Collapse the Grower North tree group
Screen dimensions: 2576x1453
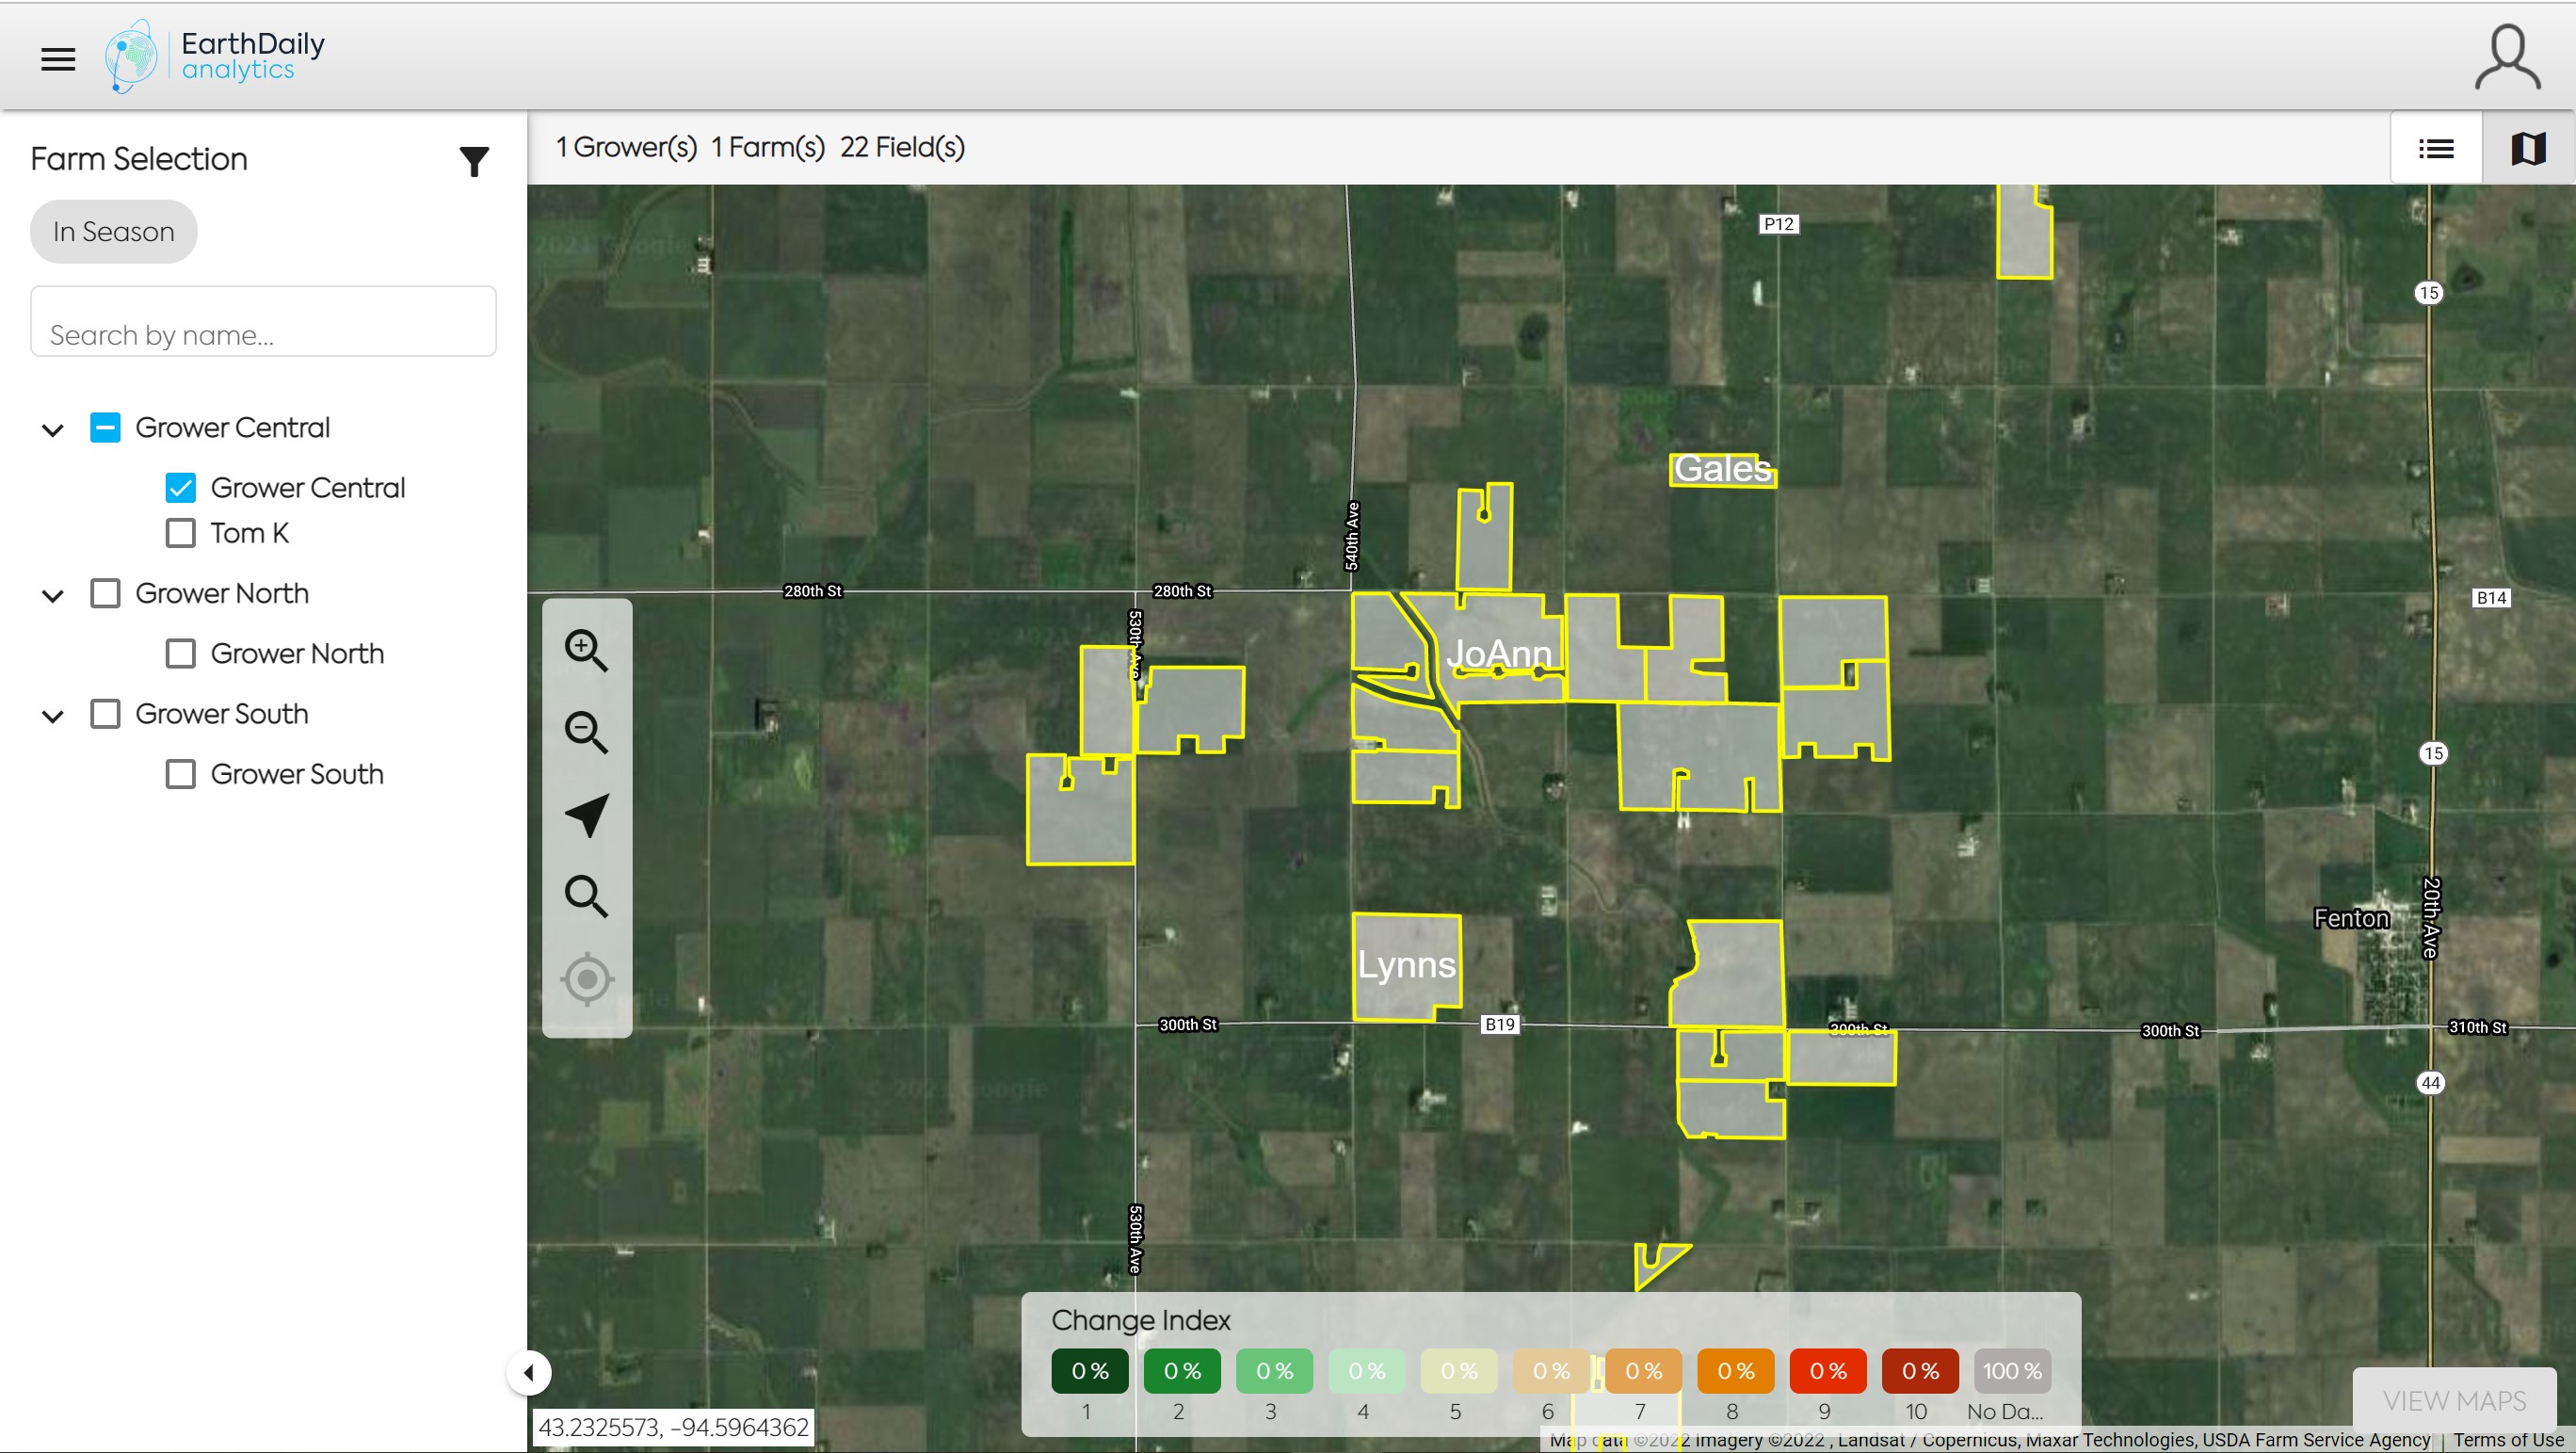pos(53,596)
